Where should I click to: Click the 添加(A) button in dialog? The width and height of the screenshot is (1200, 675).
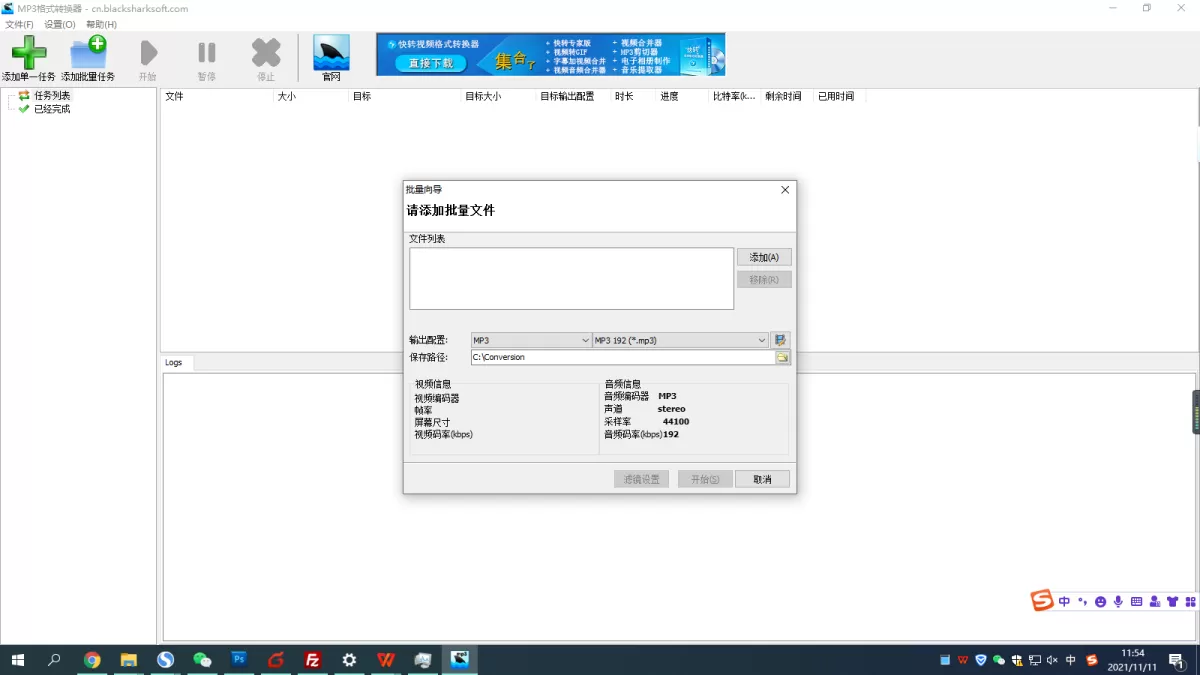click(764, 258)
